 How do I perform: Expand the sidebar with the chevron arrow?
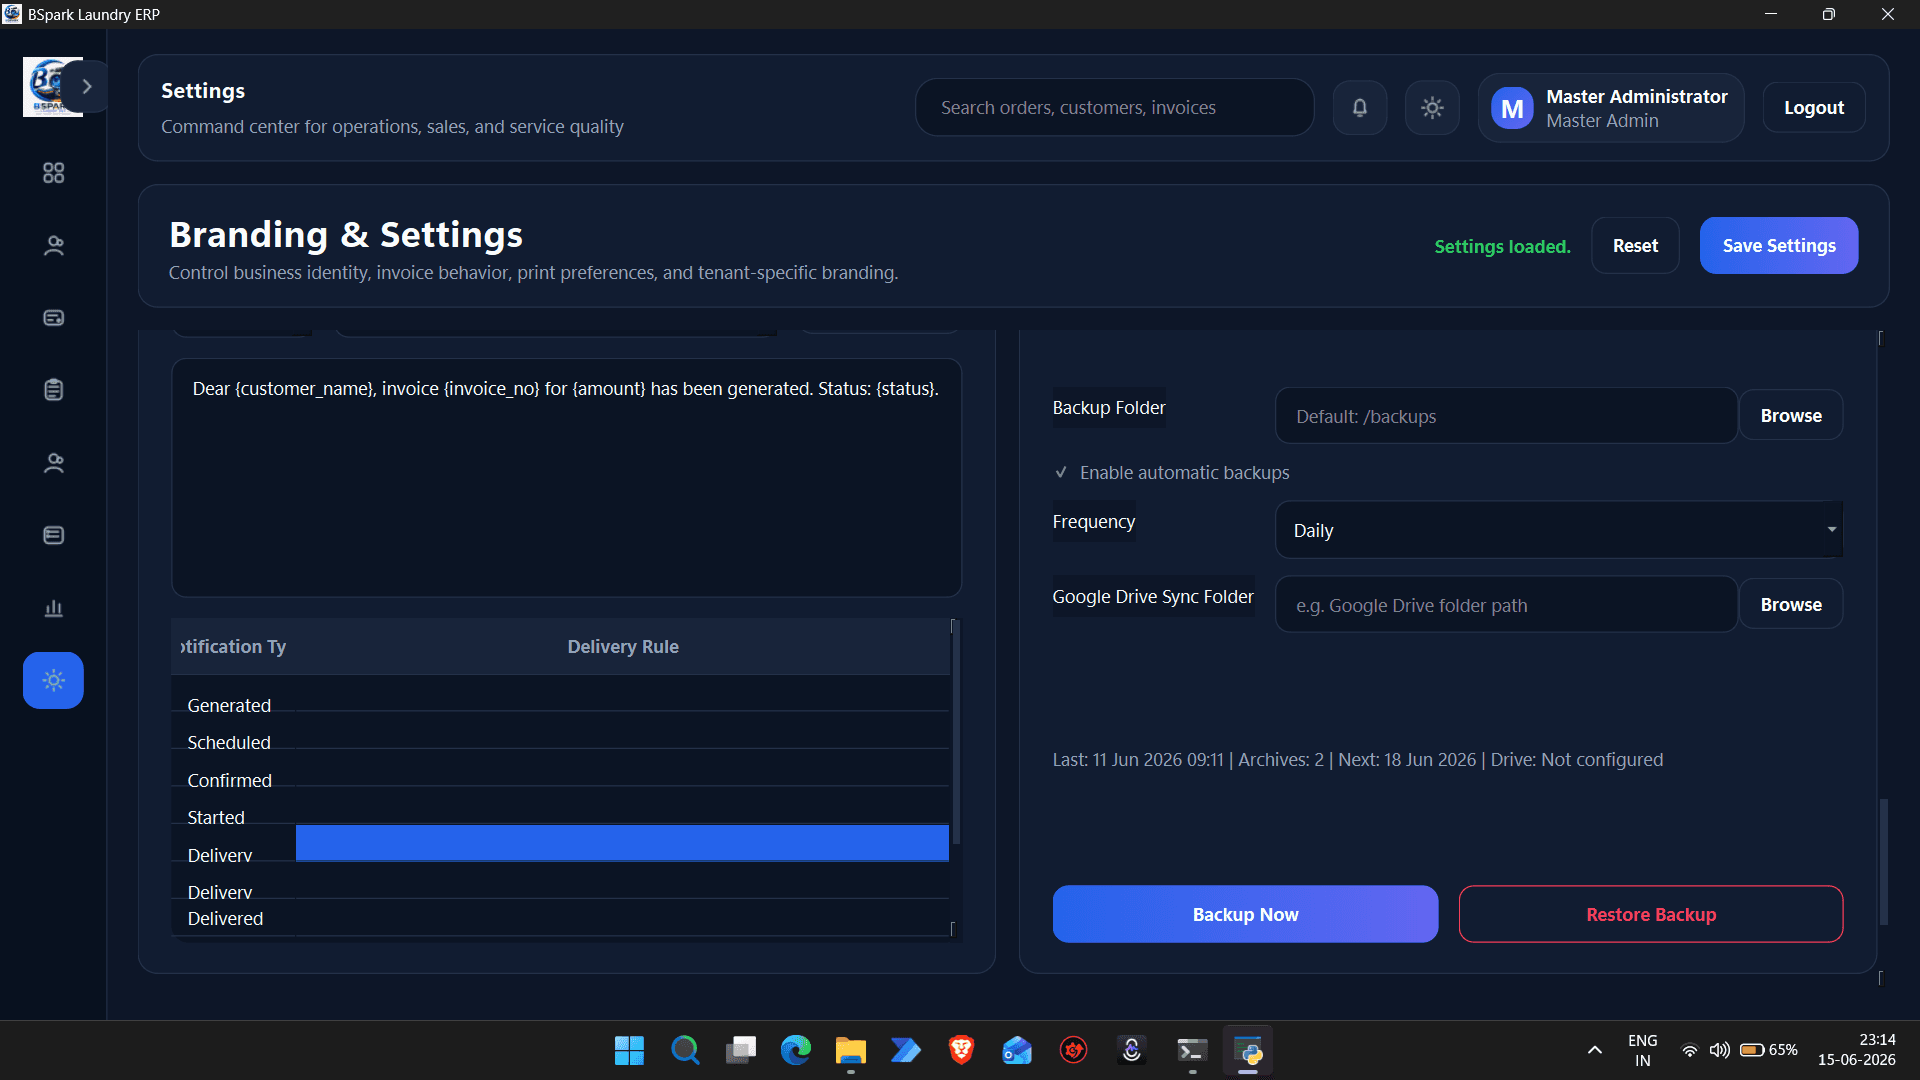[x=87, y=87]
